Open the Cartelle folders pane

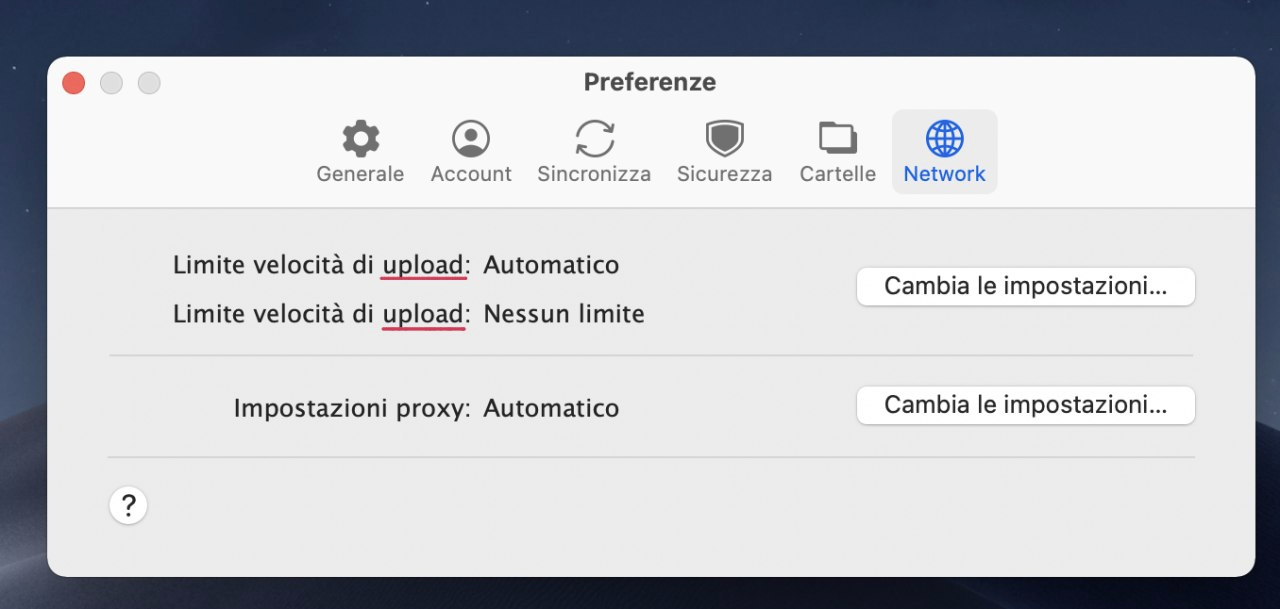[x=836, y=150]
